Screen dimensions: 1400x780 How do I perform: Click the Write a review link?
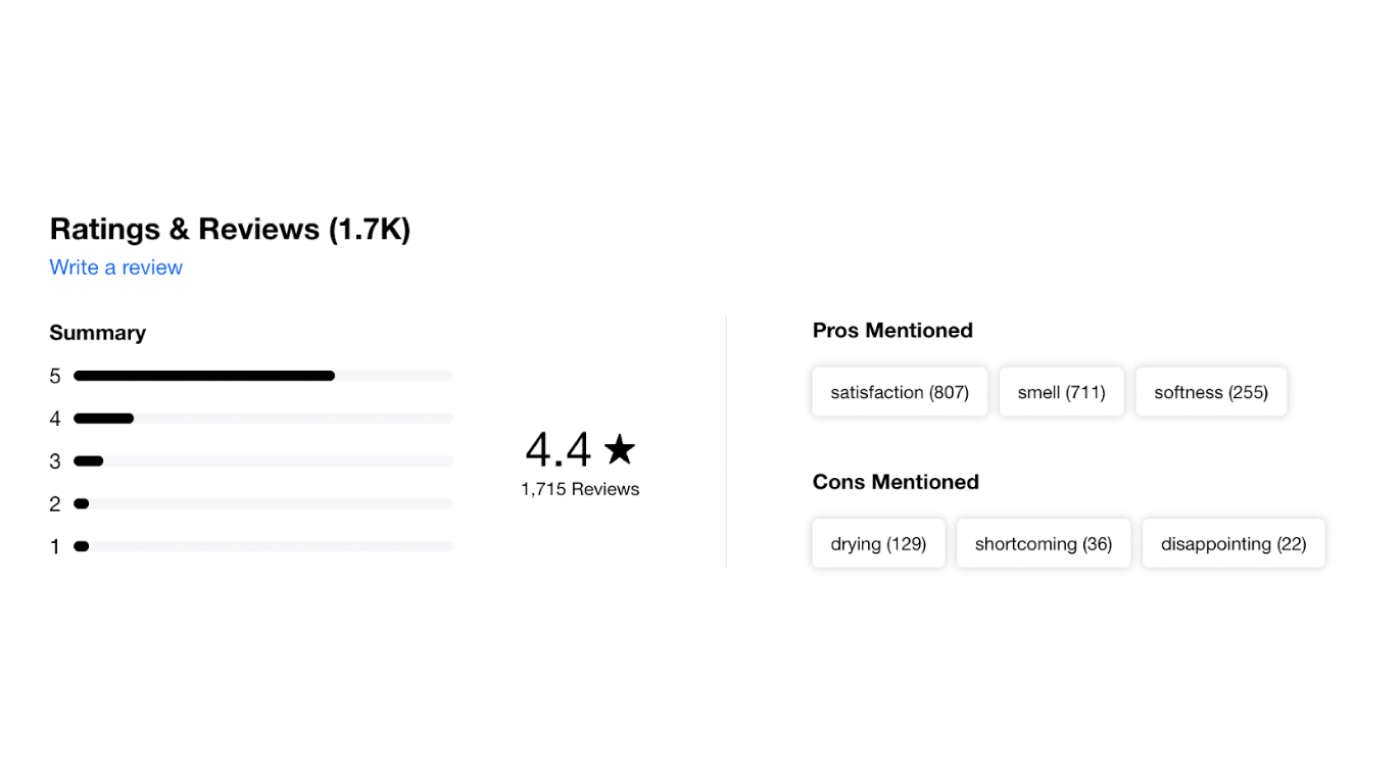click(x=116, y=267)
